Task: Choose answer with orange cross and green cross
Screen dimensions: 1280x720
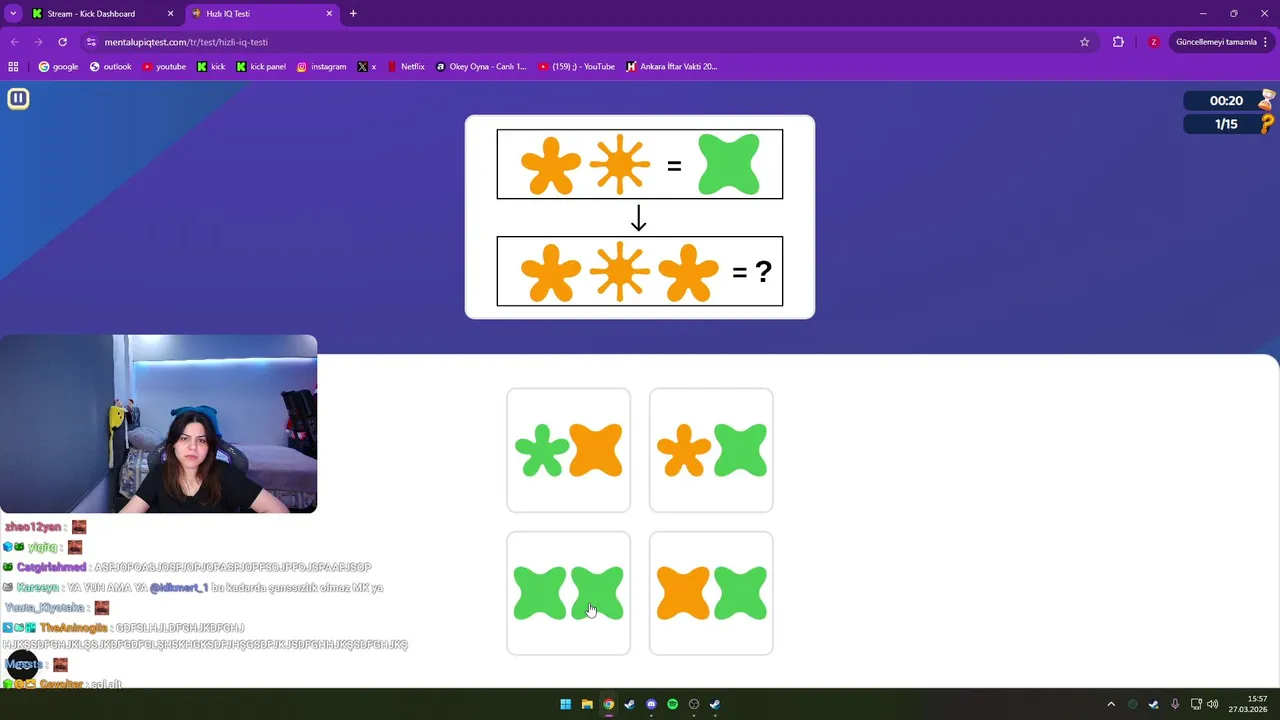Action: (x=711, y=593)
